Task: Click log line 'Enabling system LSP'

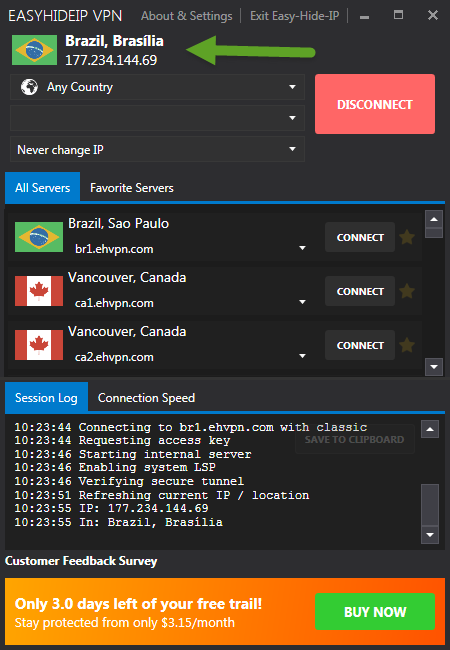Action: [x=115, y=467]
